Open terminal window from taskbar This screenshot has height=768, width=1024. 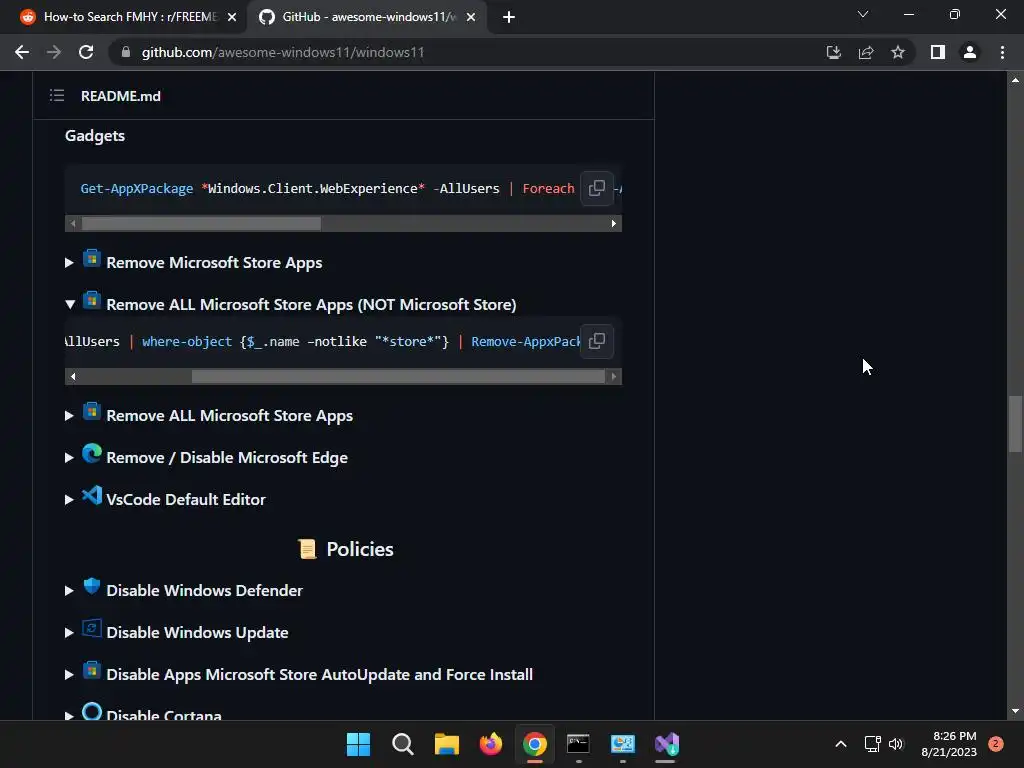click(578, 744)
